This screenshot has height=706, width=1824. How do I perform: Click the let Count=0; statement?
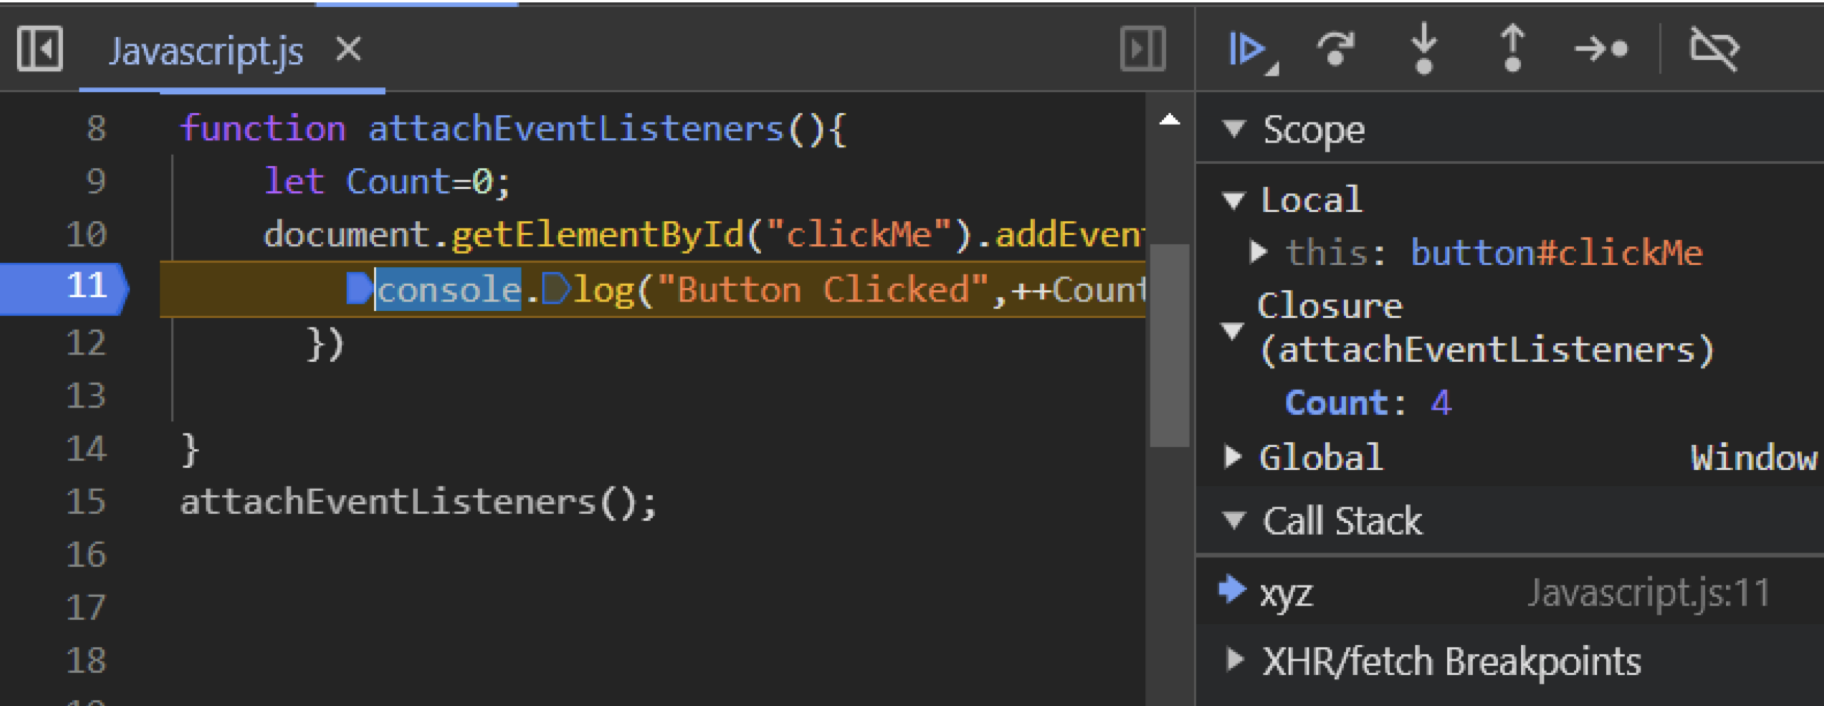click(x=387, y=182)
